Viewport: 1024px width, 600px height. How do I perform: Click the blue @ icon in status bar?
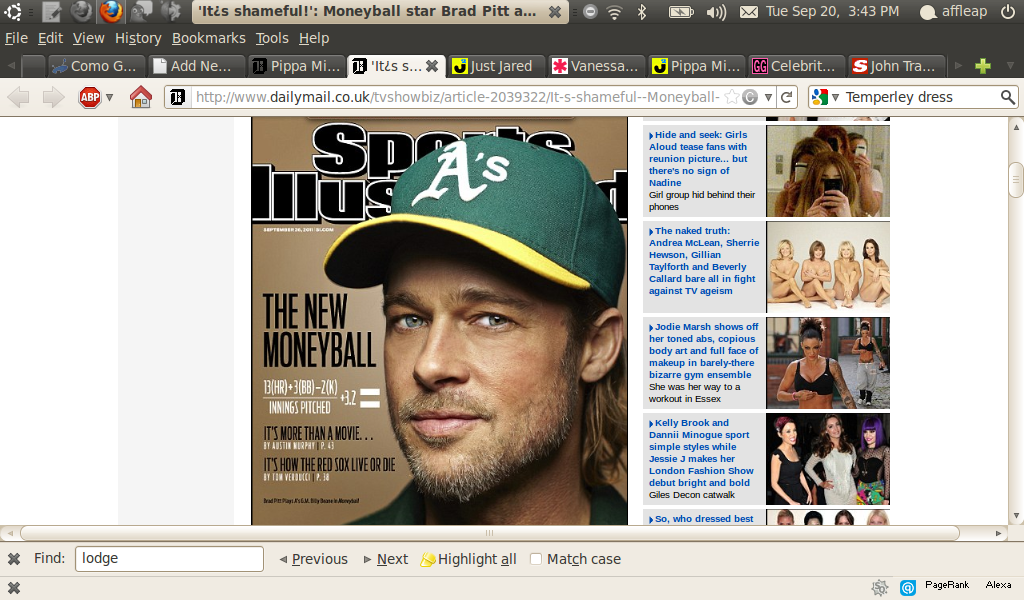(x=908, y=588)
